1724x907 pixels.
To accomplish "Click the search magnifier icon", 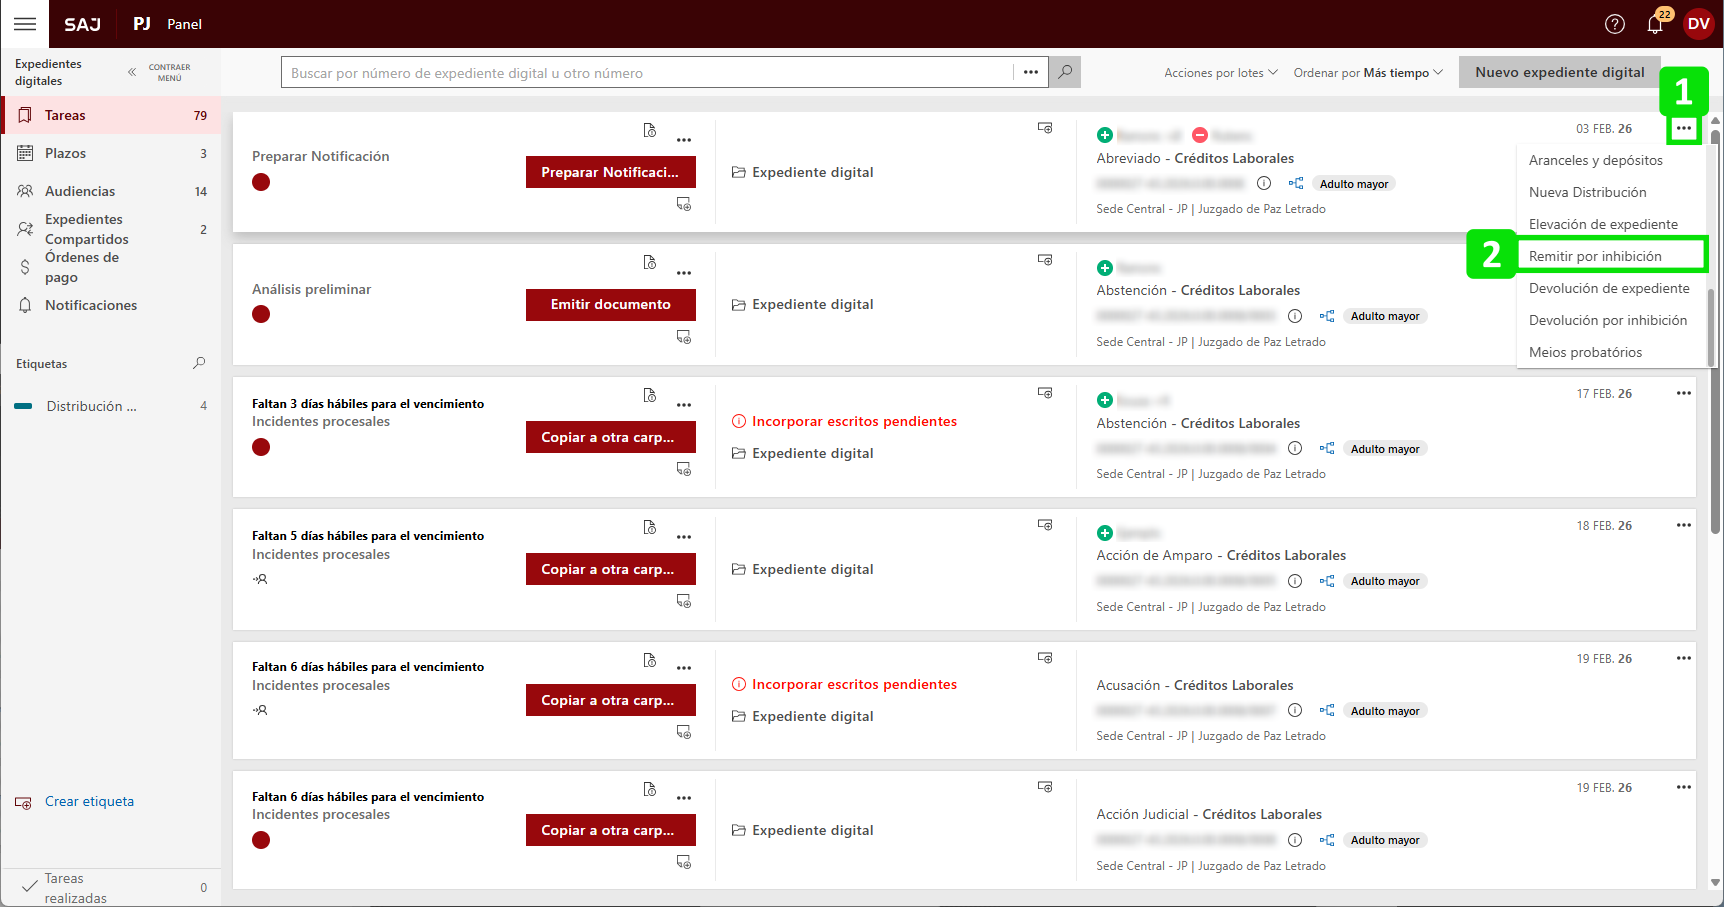I will [x=1066, y=72].
